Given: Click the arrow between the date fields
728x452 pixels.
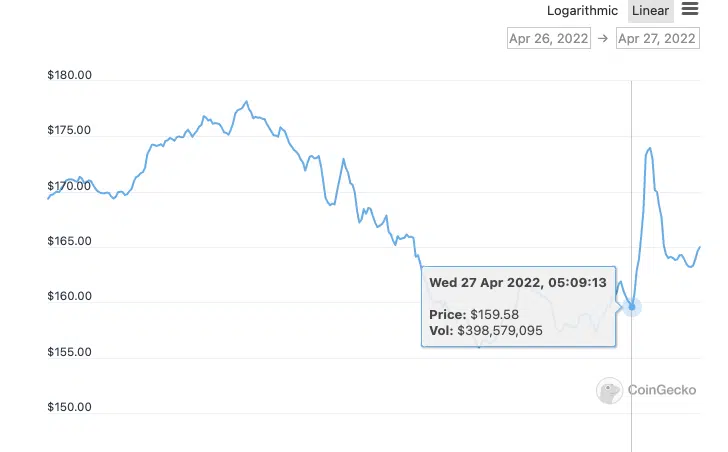Looking at the screenshot, I should pyautogui.click(x=603, y=38).
